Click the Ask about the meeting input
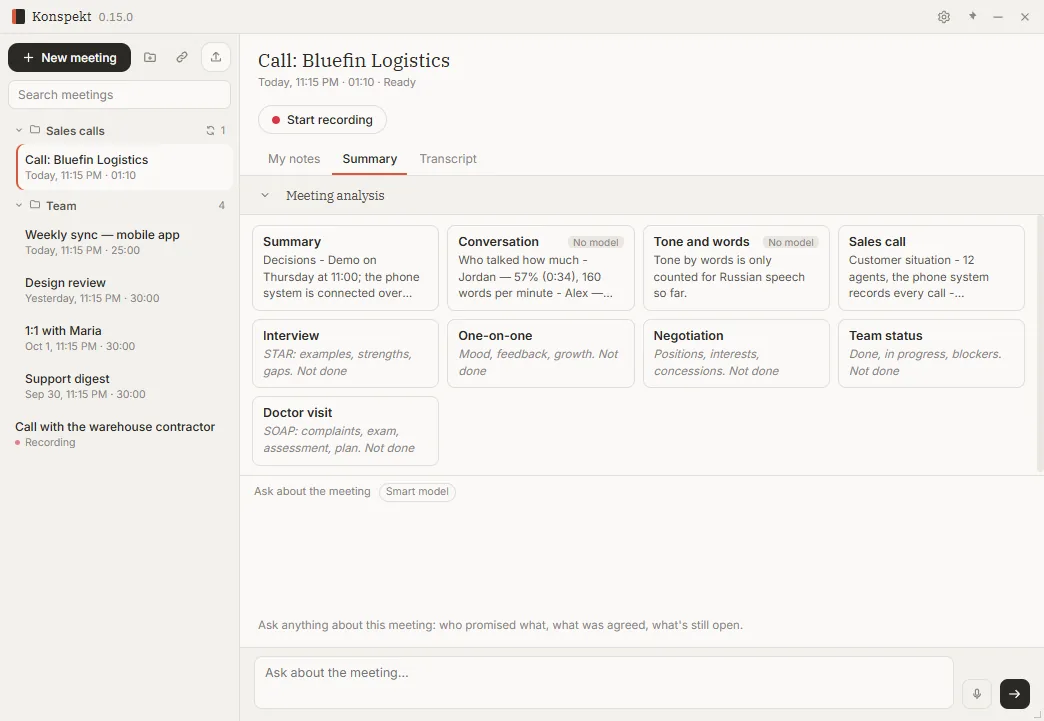 [603, 682]
